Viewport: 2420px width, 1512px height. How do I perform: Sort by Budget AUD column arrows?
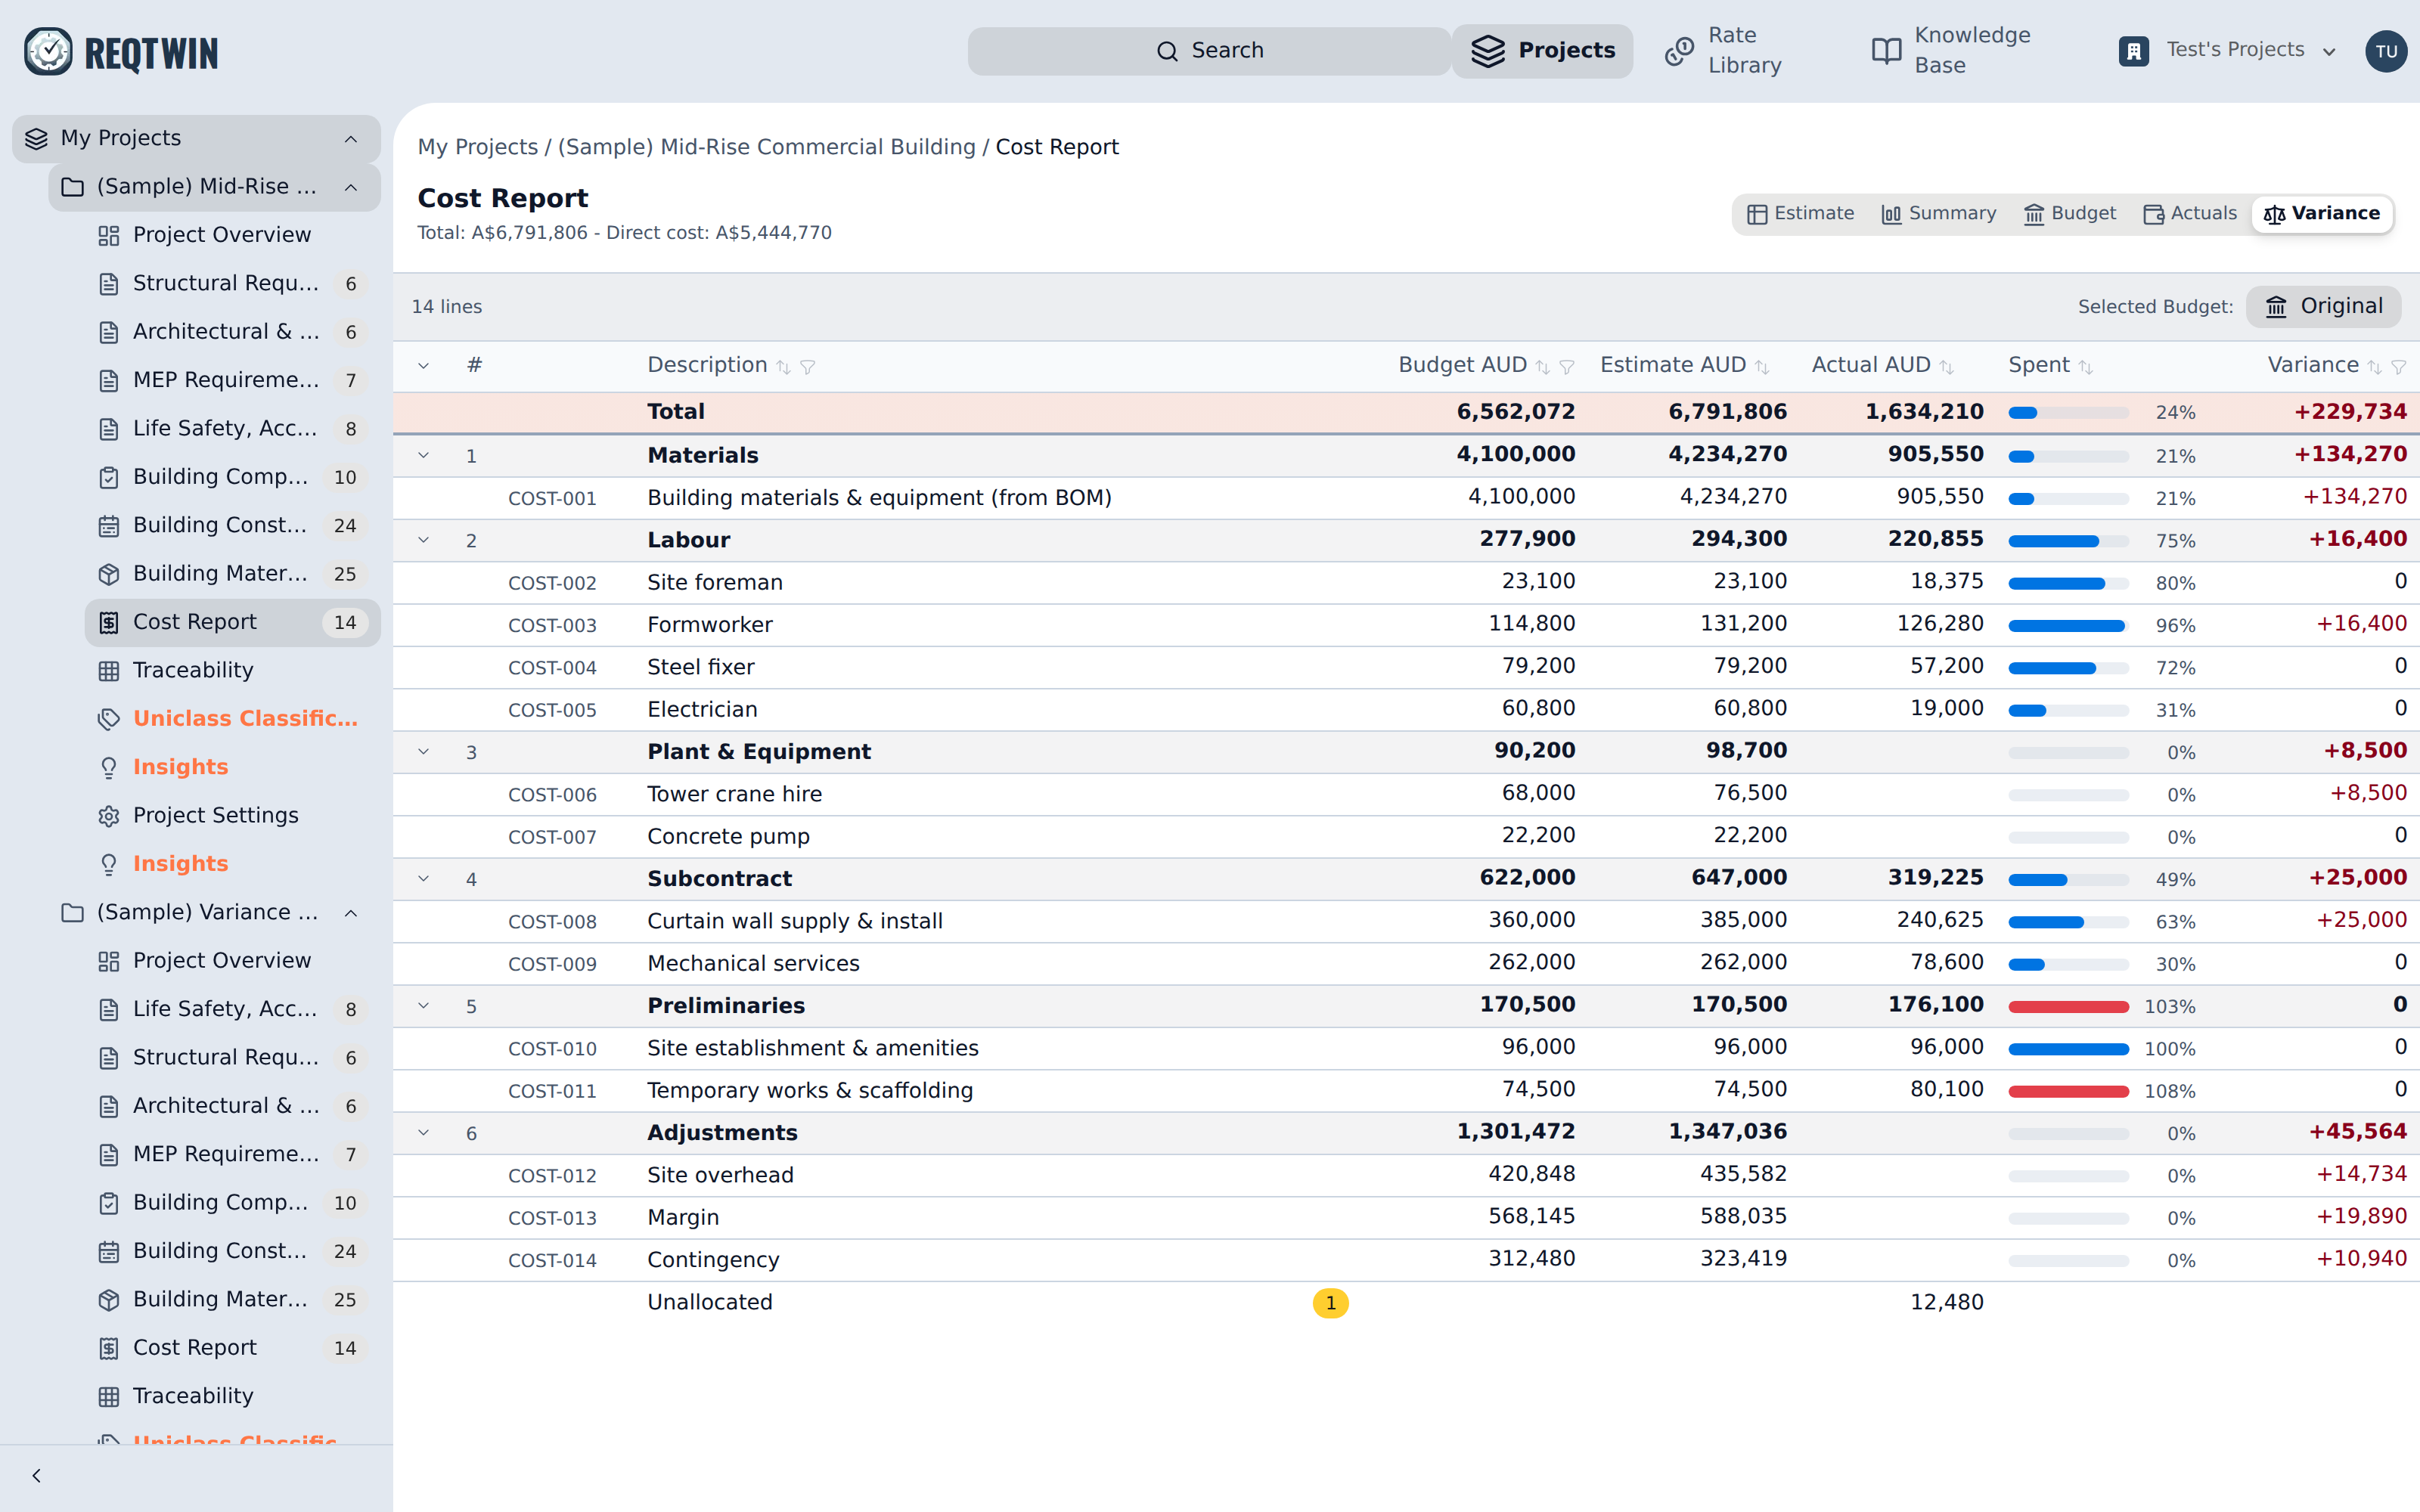point(1542,367)
